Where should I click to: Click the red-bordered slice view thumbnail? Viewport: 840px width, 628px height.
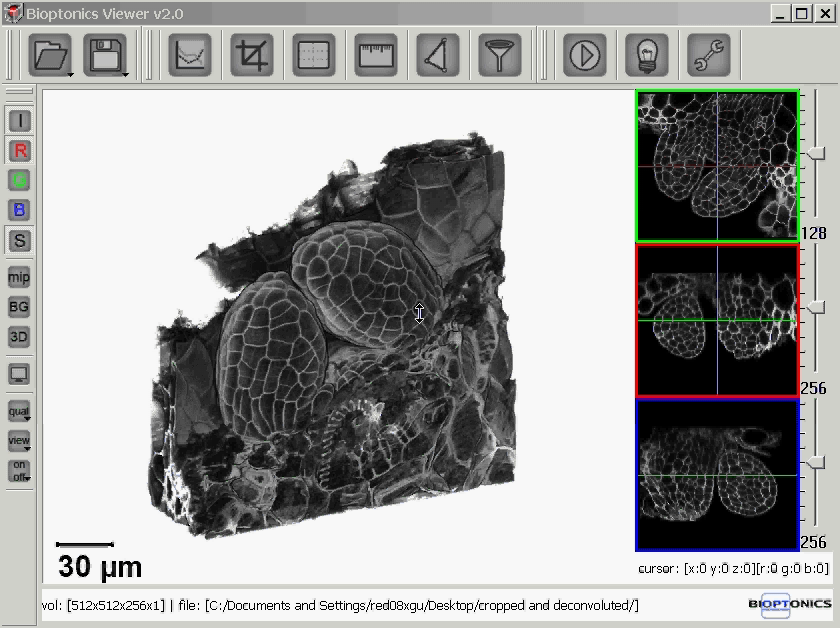click(717, 320)
